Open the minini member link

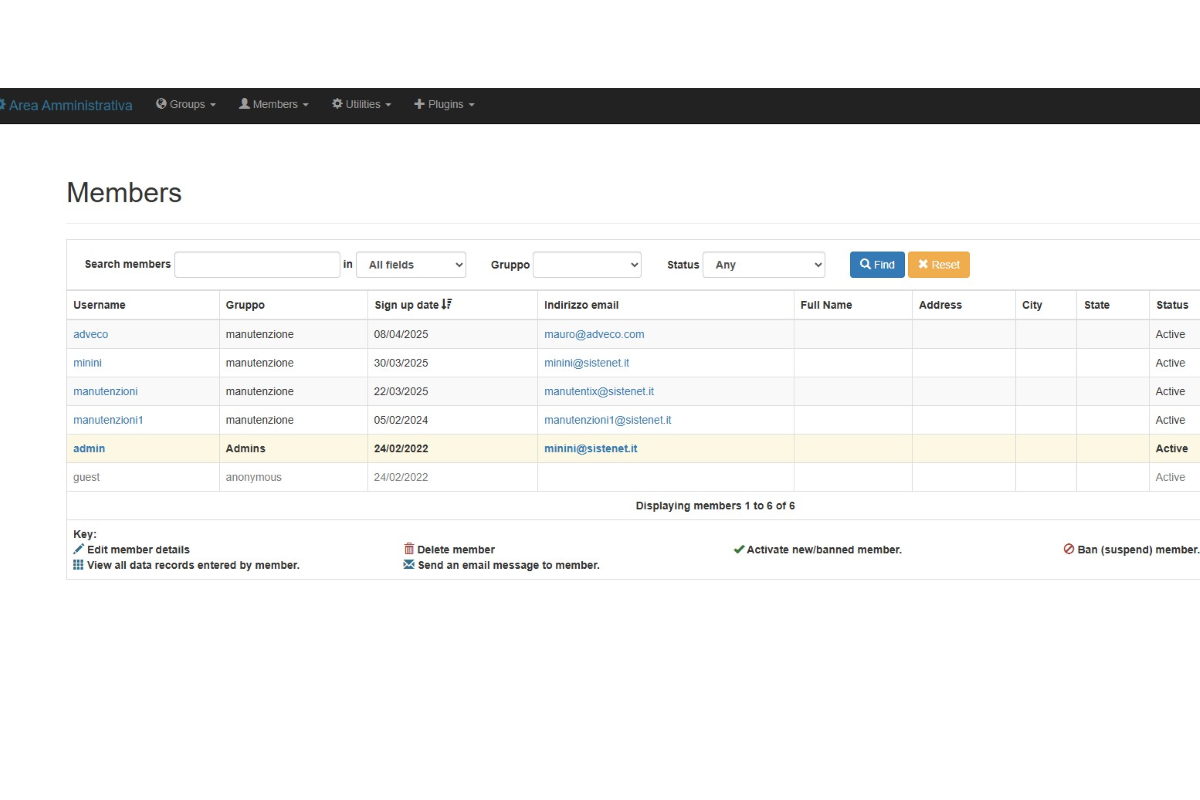click(x=87, y=363)
